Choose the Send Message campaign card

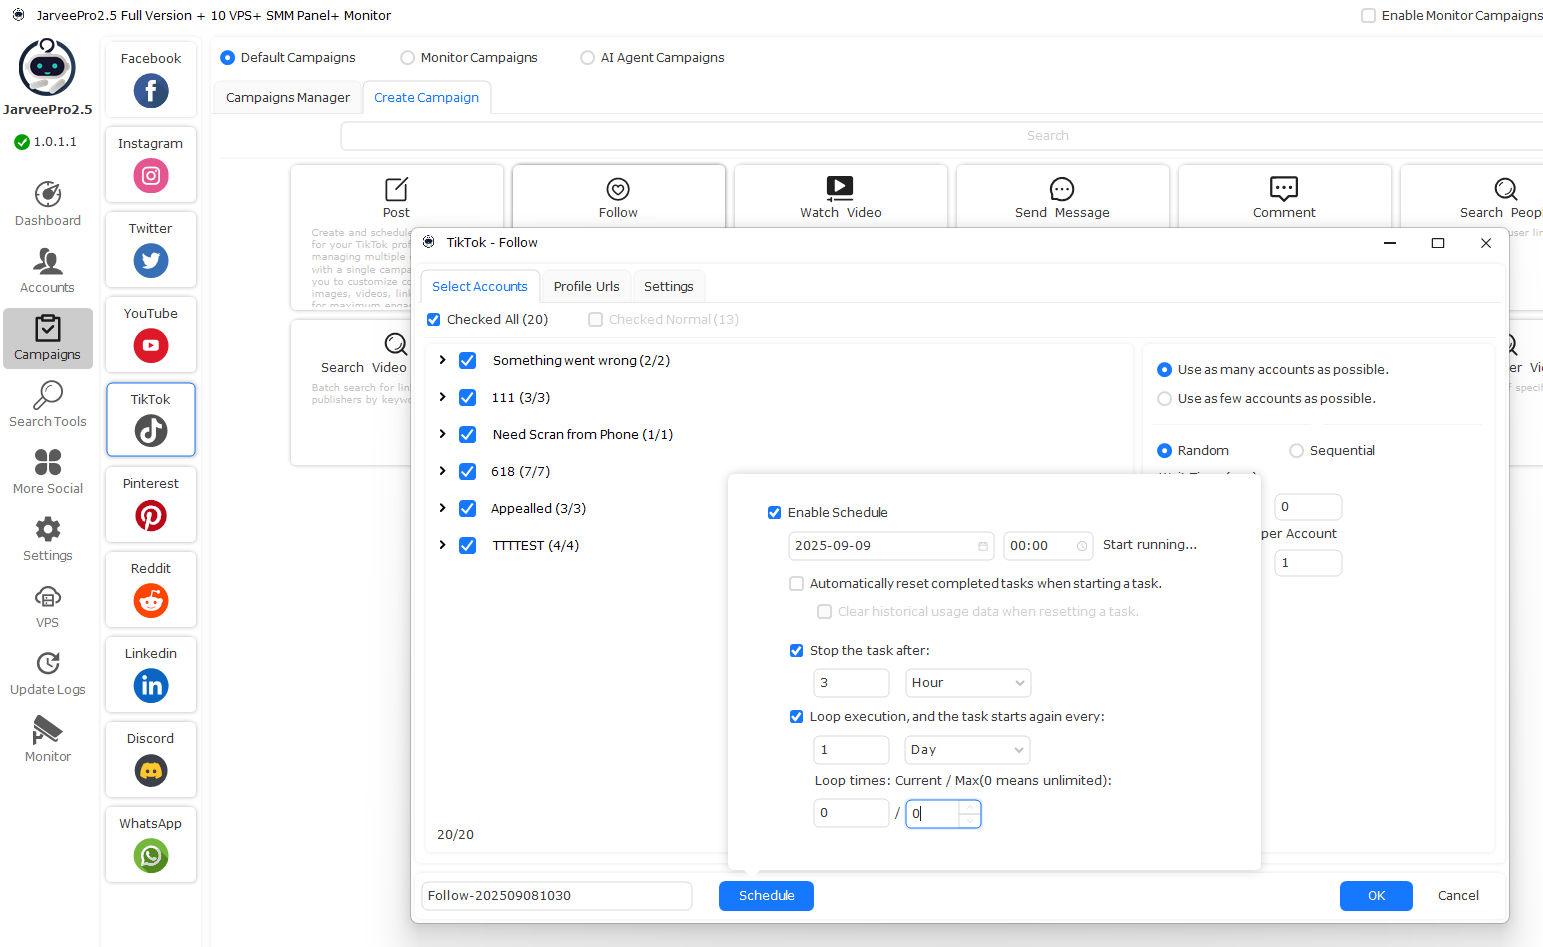1062,197
